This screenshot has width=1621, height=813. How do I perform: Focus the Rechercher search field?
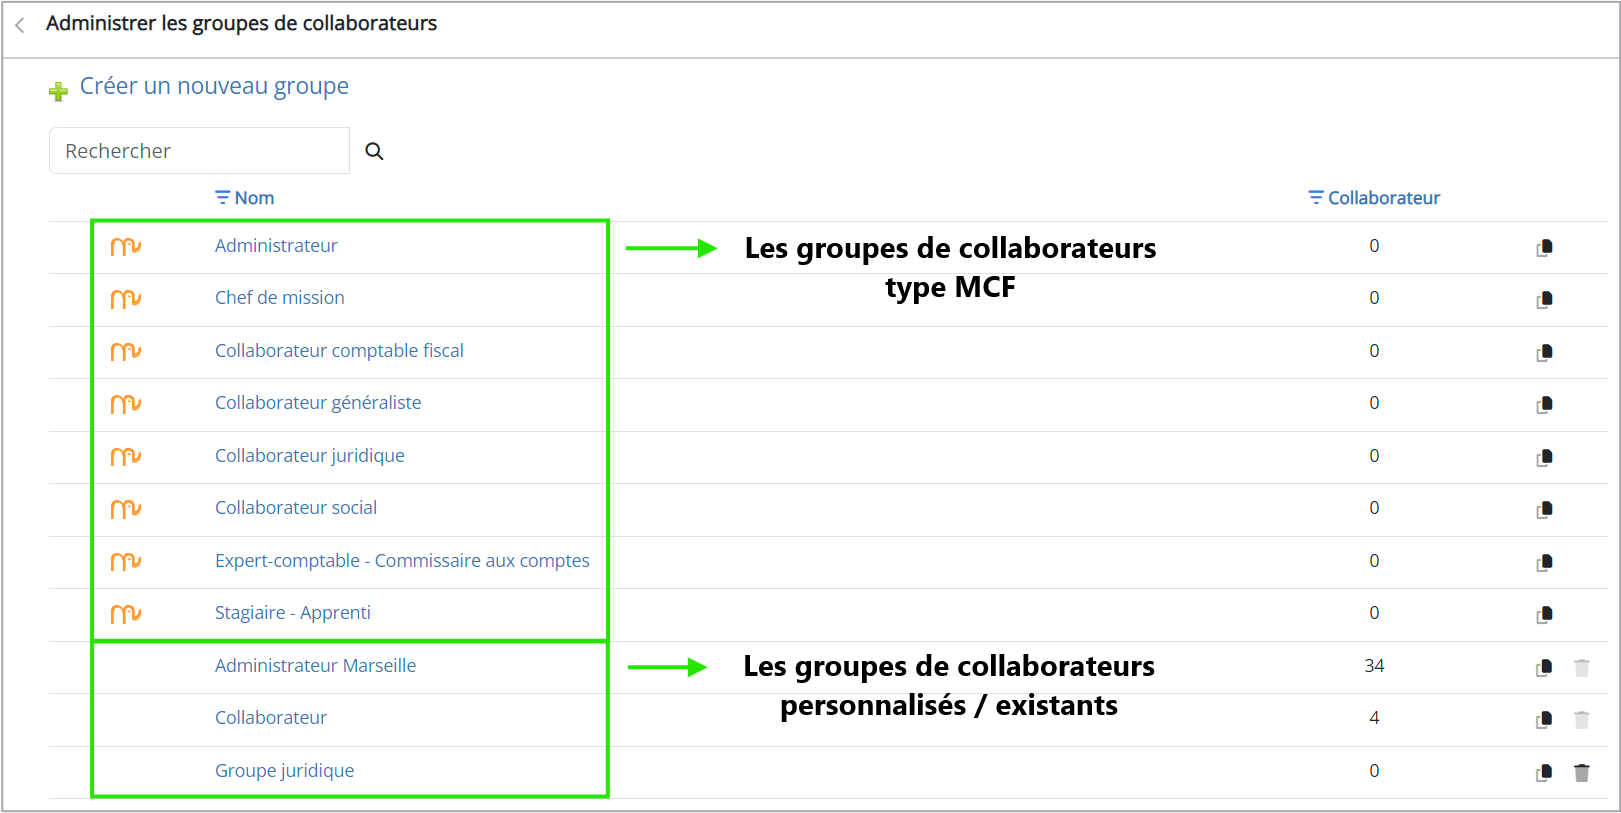199,151
